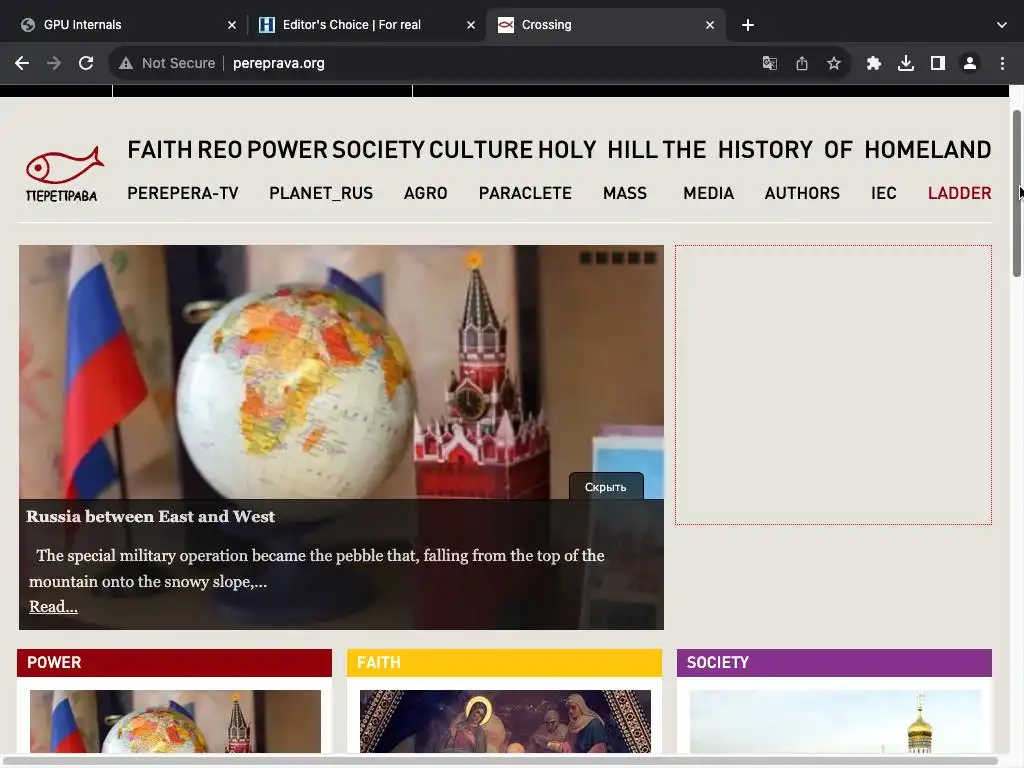The width and height of the screenshot is (1024, 768).
Task: Open the yellow FAITH section header
Action: [504, 663]
